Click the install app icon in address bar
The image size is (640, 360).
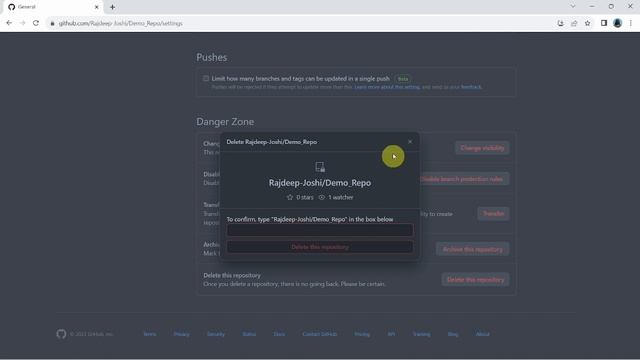point(560,23)
